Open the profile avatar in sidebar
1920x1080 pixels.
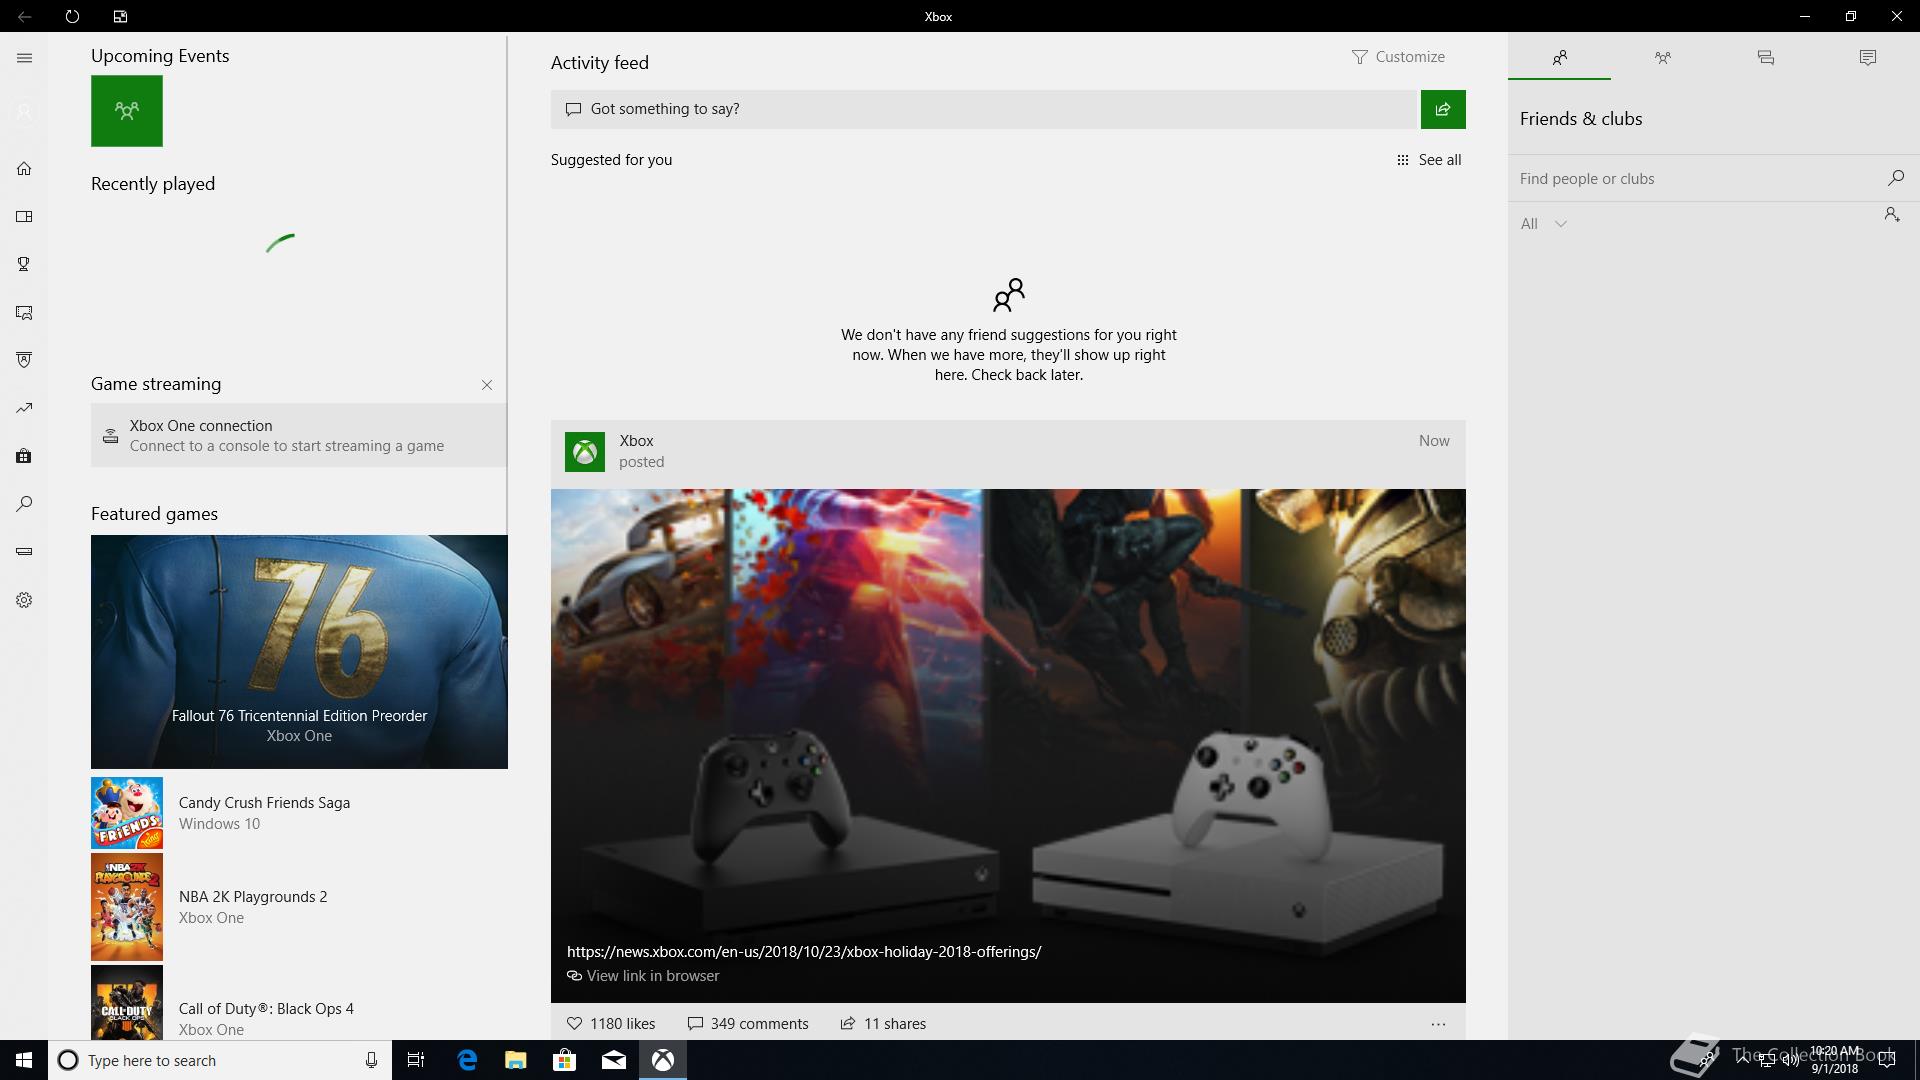(24, 112)
